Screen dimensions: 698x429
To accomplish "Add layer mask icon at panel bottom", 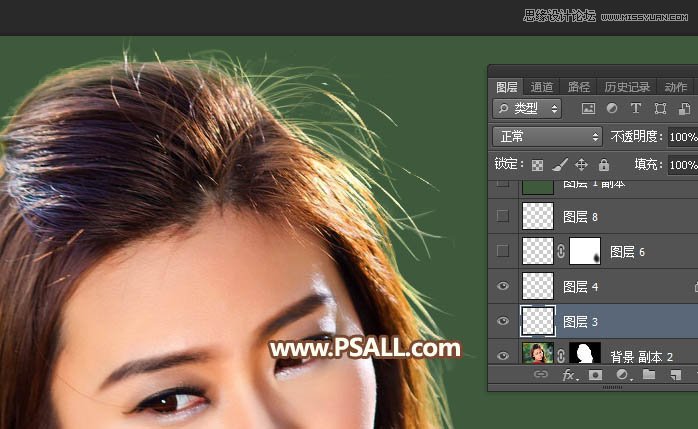I will (x=595, y=375).
